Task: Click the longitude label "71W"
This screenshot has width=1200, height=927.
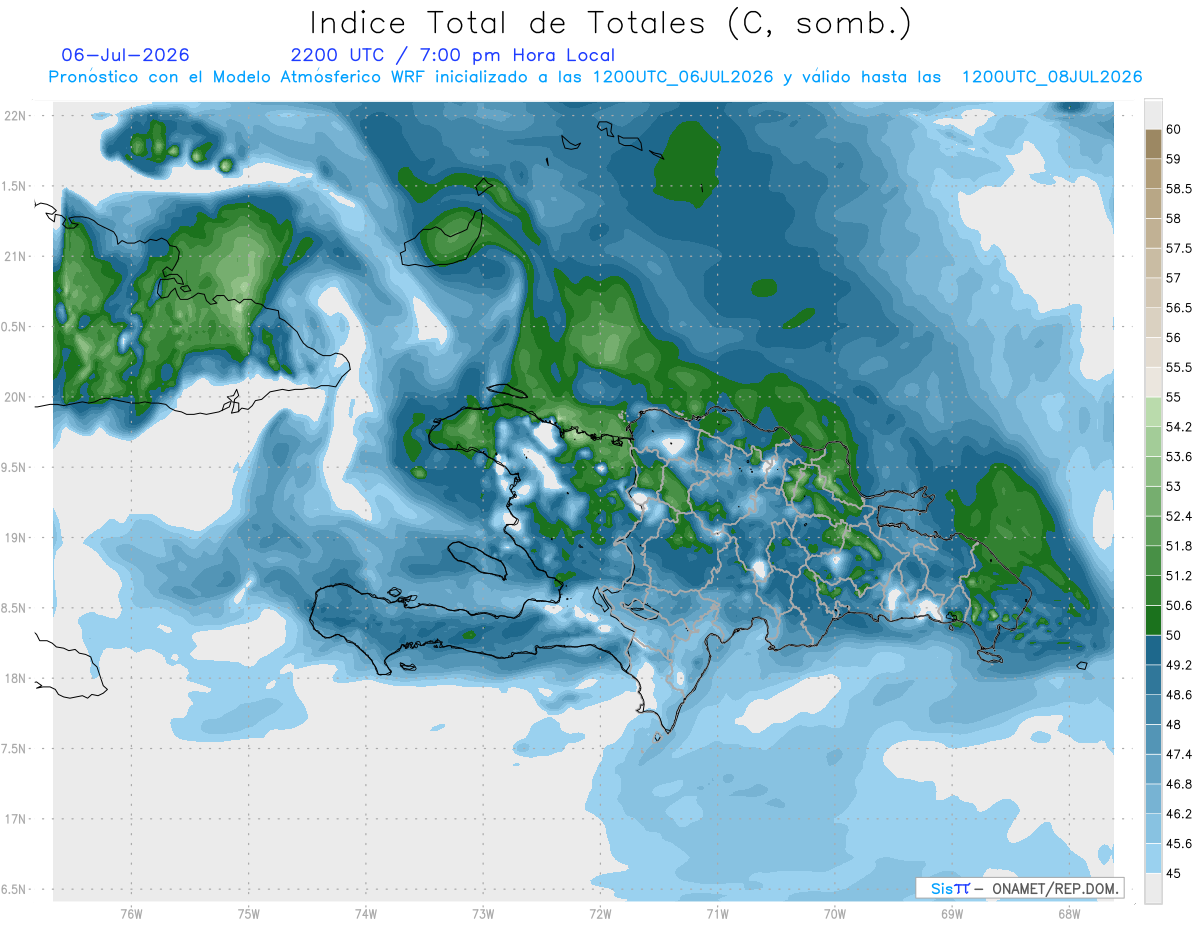Action: [717, 913]
